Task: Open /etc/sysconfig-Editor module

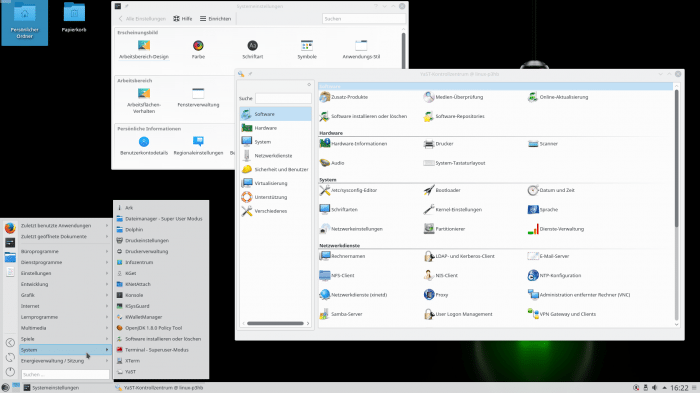Action: tap(348, 190)
